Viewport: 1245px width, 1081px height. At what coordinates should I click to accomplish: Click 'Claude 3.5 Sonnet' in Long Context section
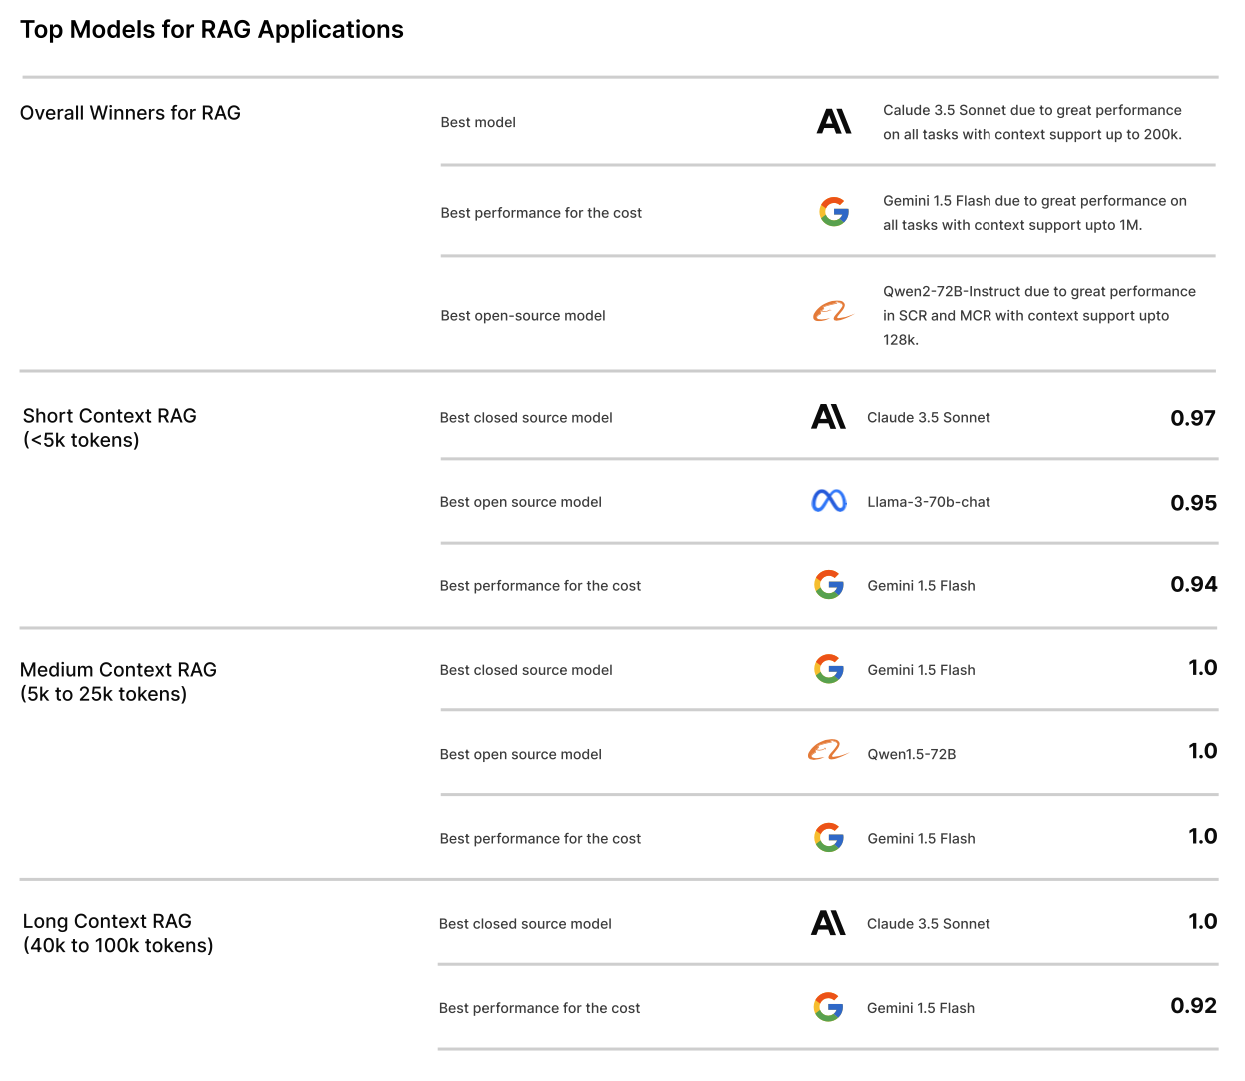(928, 924)
